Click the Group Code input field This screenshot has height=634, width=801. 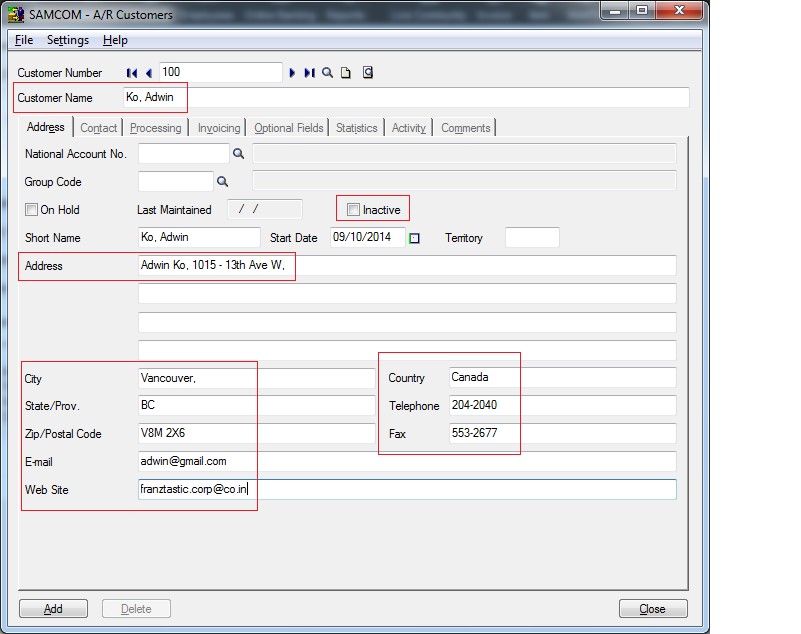(175, 181)
